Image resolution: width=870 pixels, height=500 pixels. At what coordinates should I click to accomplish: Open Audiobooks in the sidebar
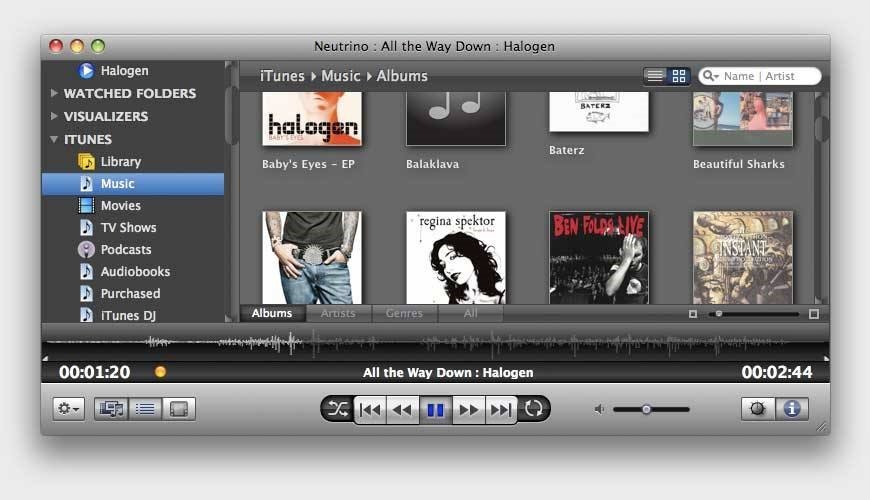pos(133,271)
